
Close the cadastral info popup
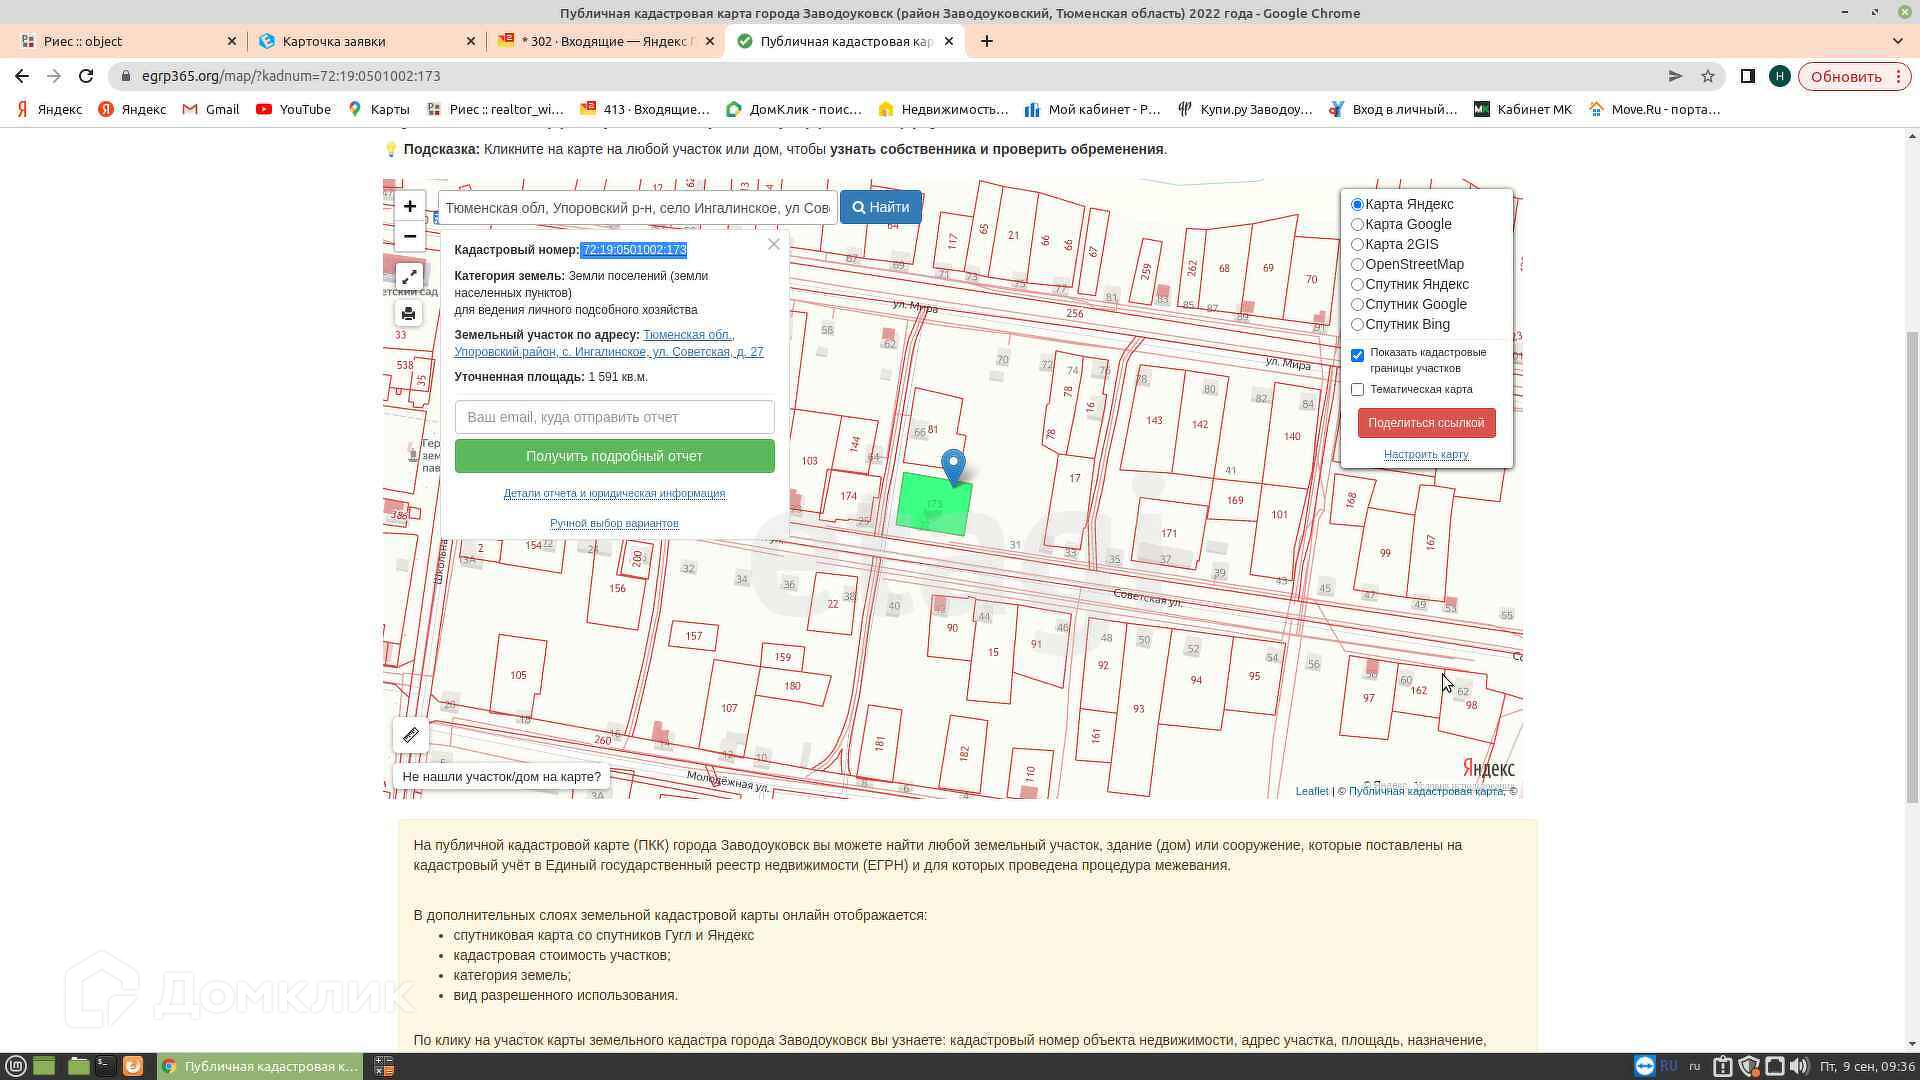pos(773,244)
